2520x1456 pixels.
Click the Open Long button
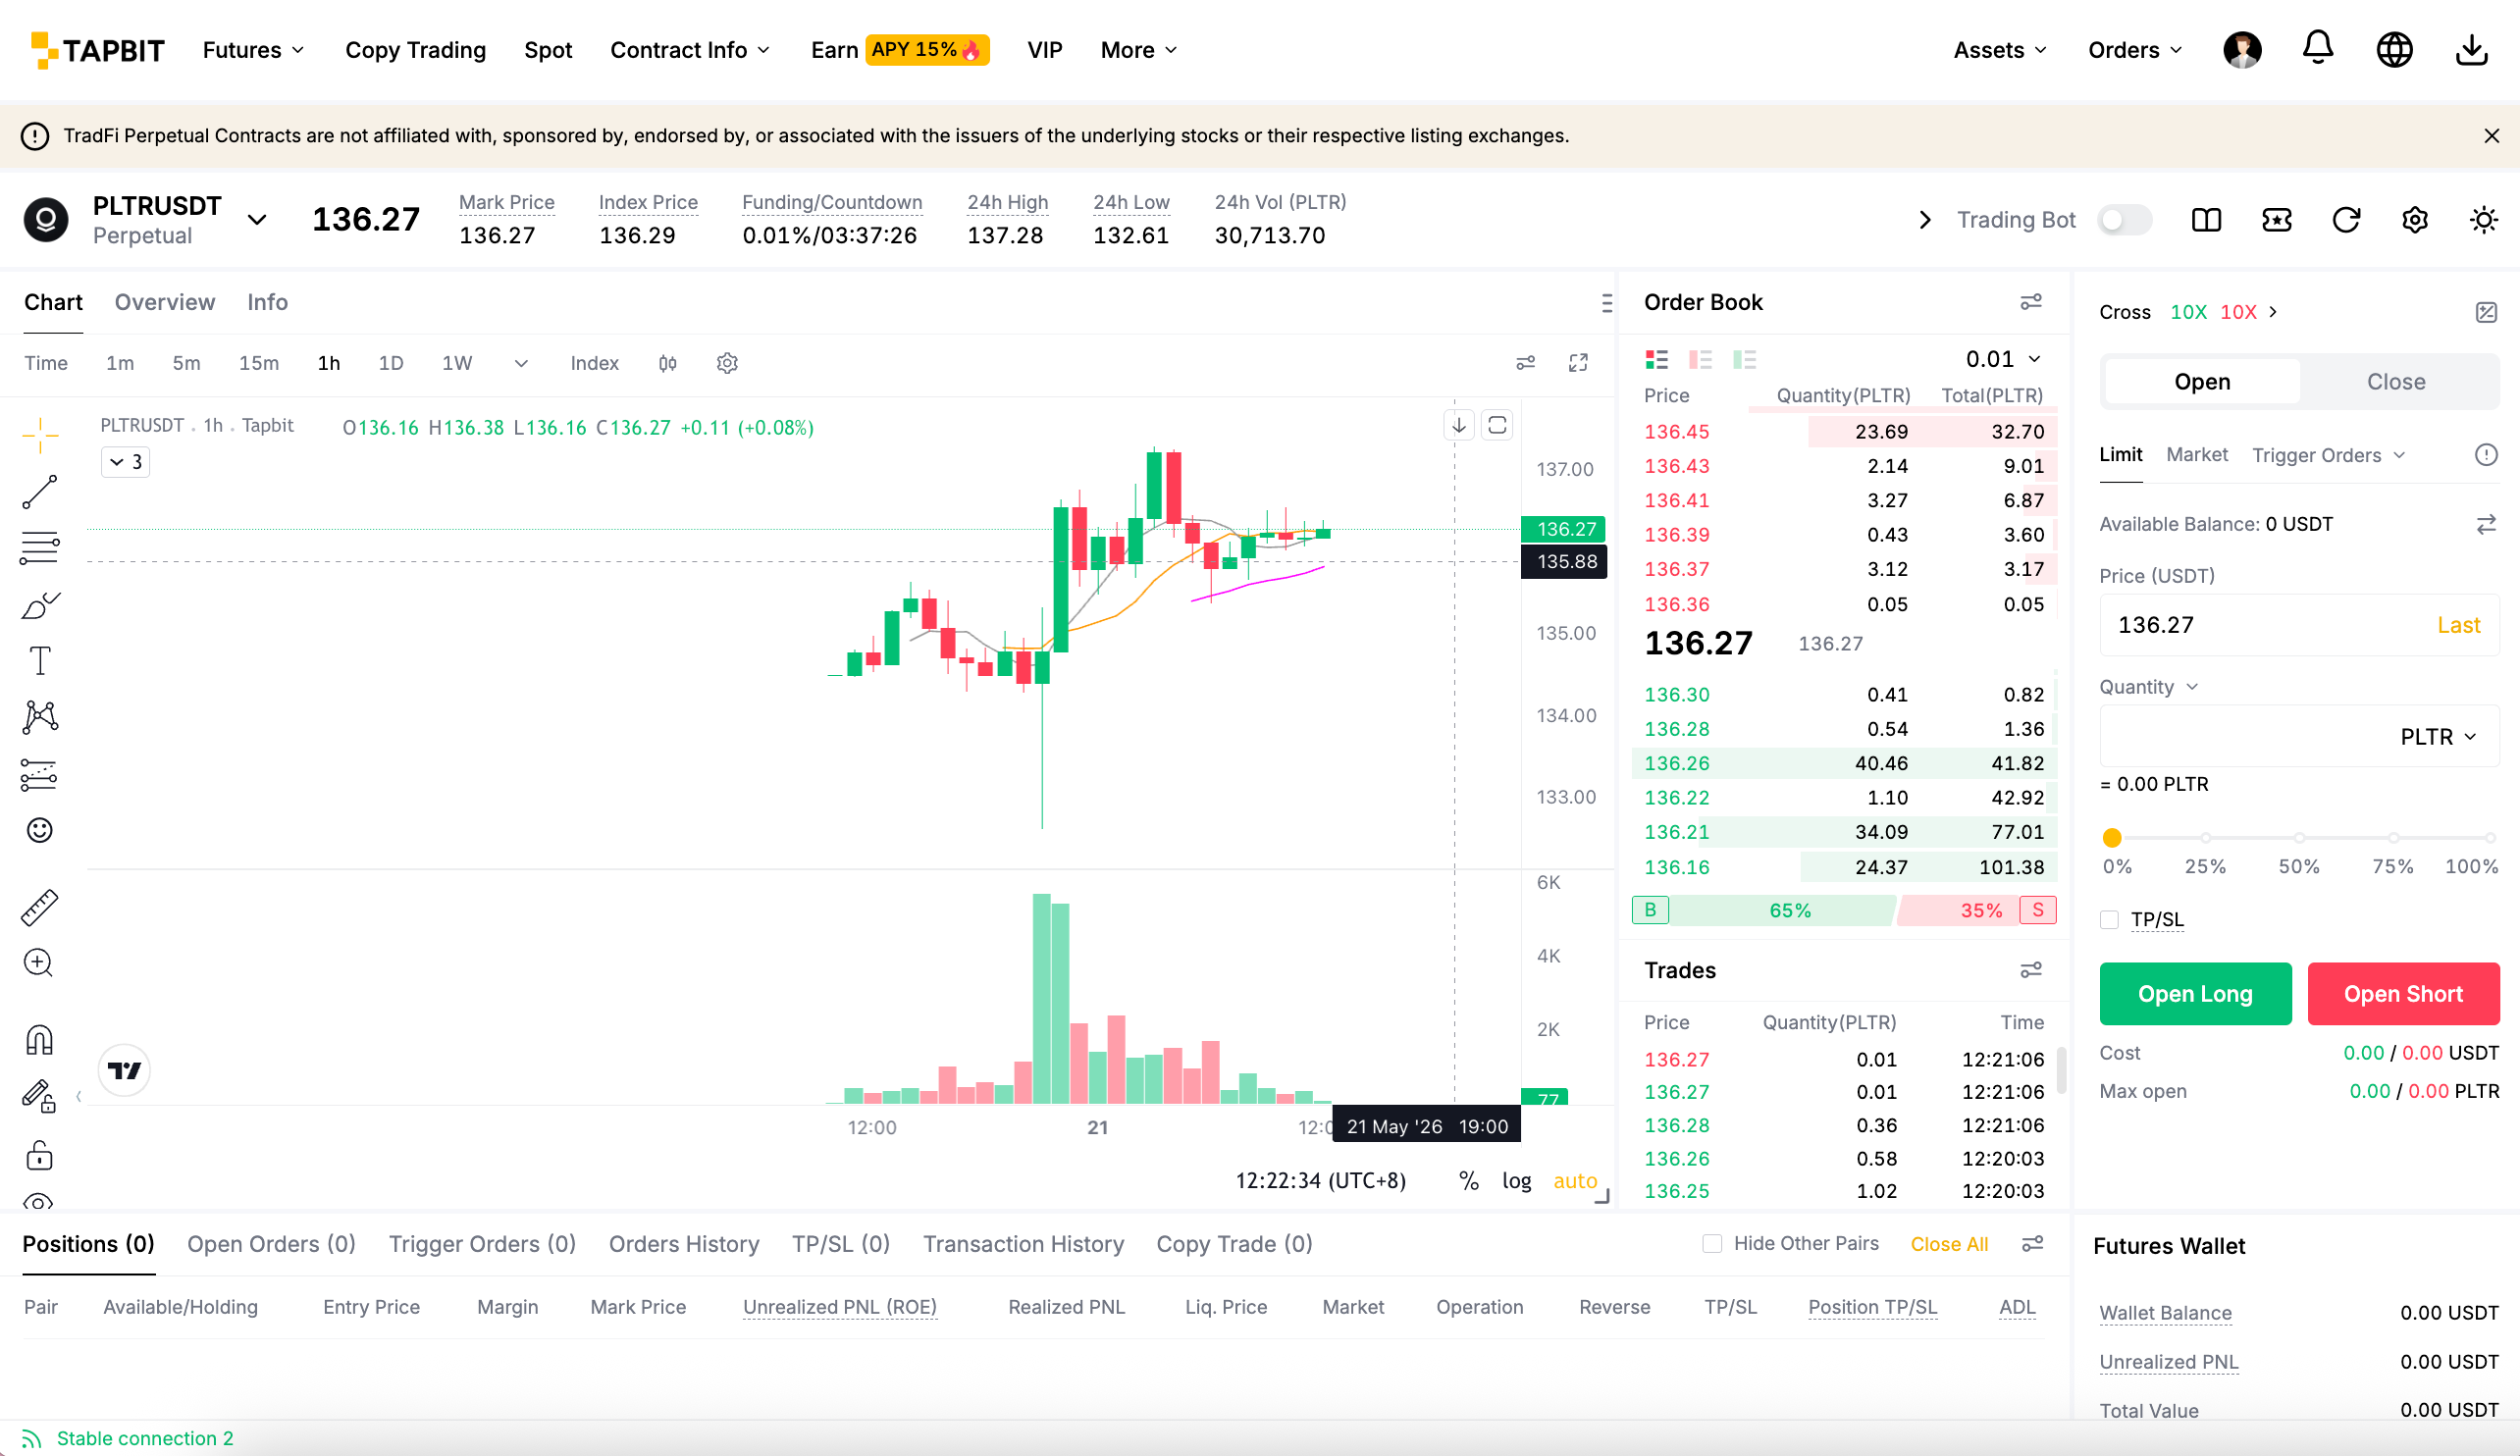coord(2195,994)
